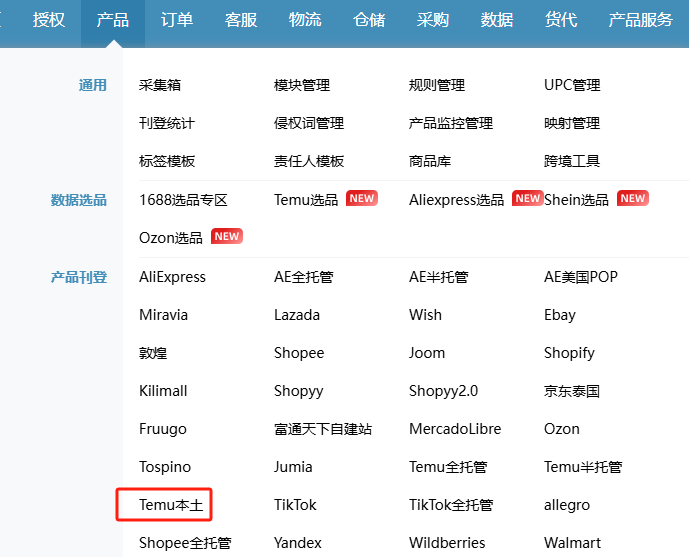The width and height of the screenshot is (689, 557).
Task: Select Shopyy listing
Action: click(x=299, y=391)
